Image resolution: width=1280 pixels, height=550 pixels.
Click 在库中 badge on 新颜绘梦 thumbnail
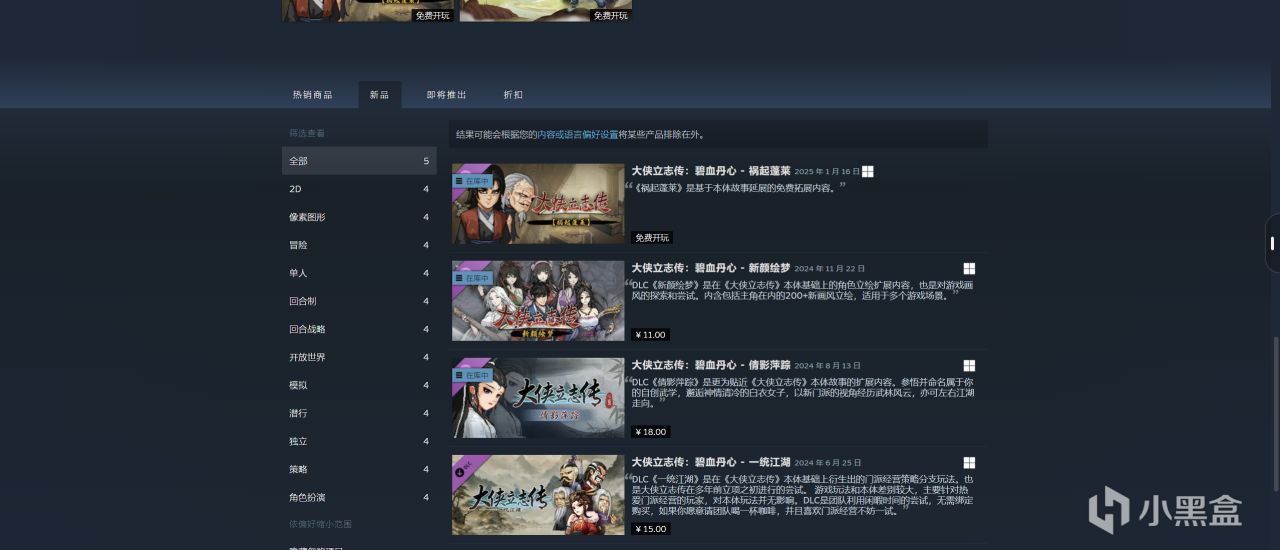pos(472,278)
